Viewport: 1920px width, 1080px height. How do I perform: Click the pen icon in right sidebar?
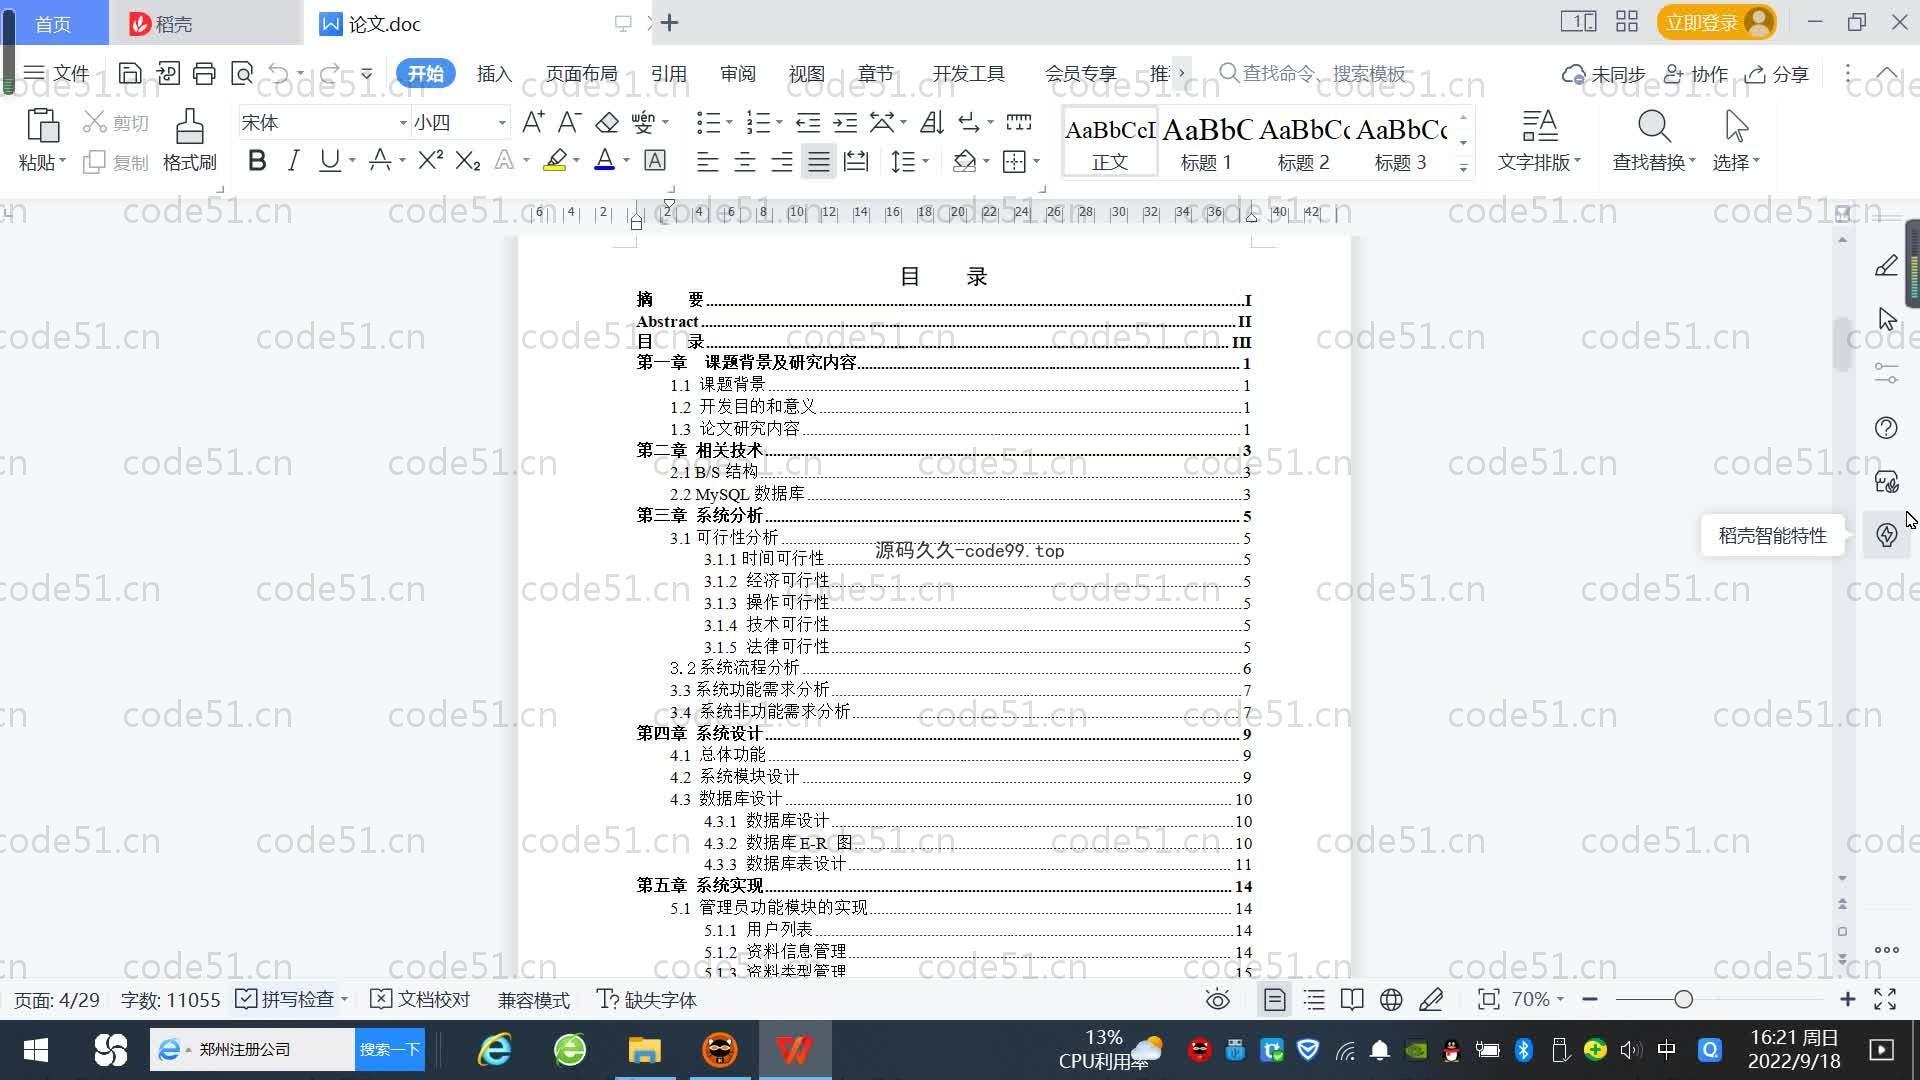1886,266
